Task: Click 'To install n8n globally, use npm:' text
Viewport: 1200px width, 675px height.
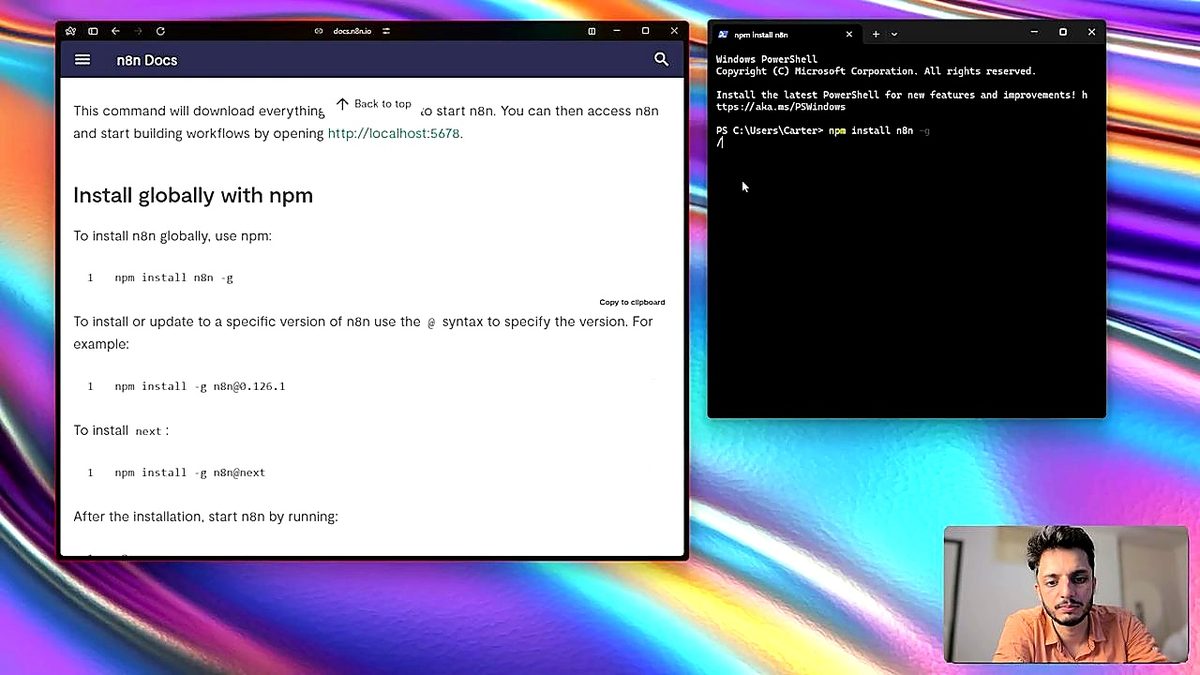Action: [172, 236]
